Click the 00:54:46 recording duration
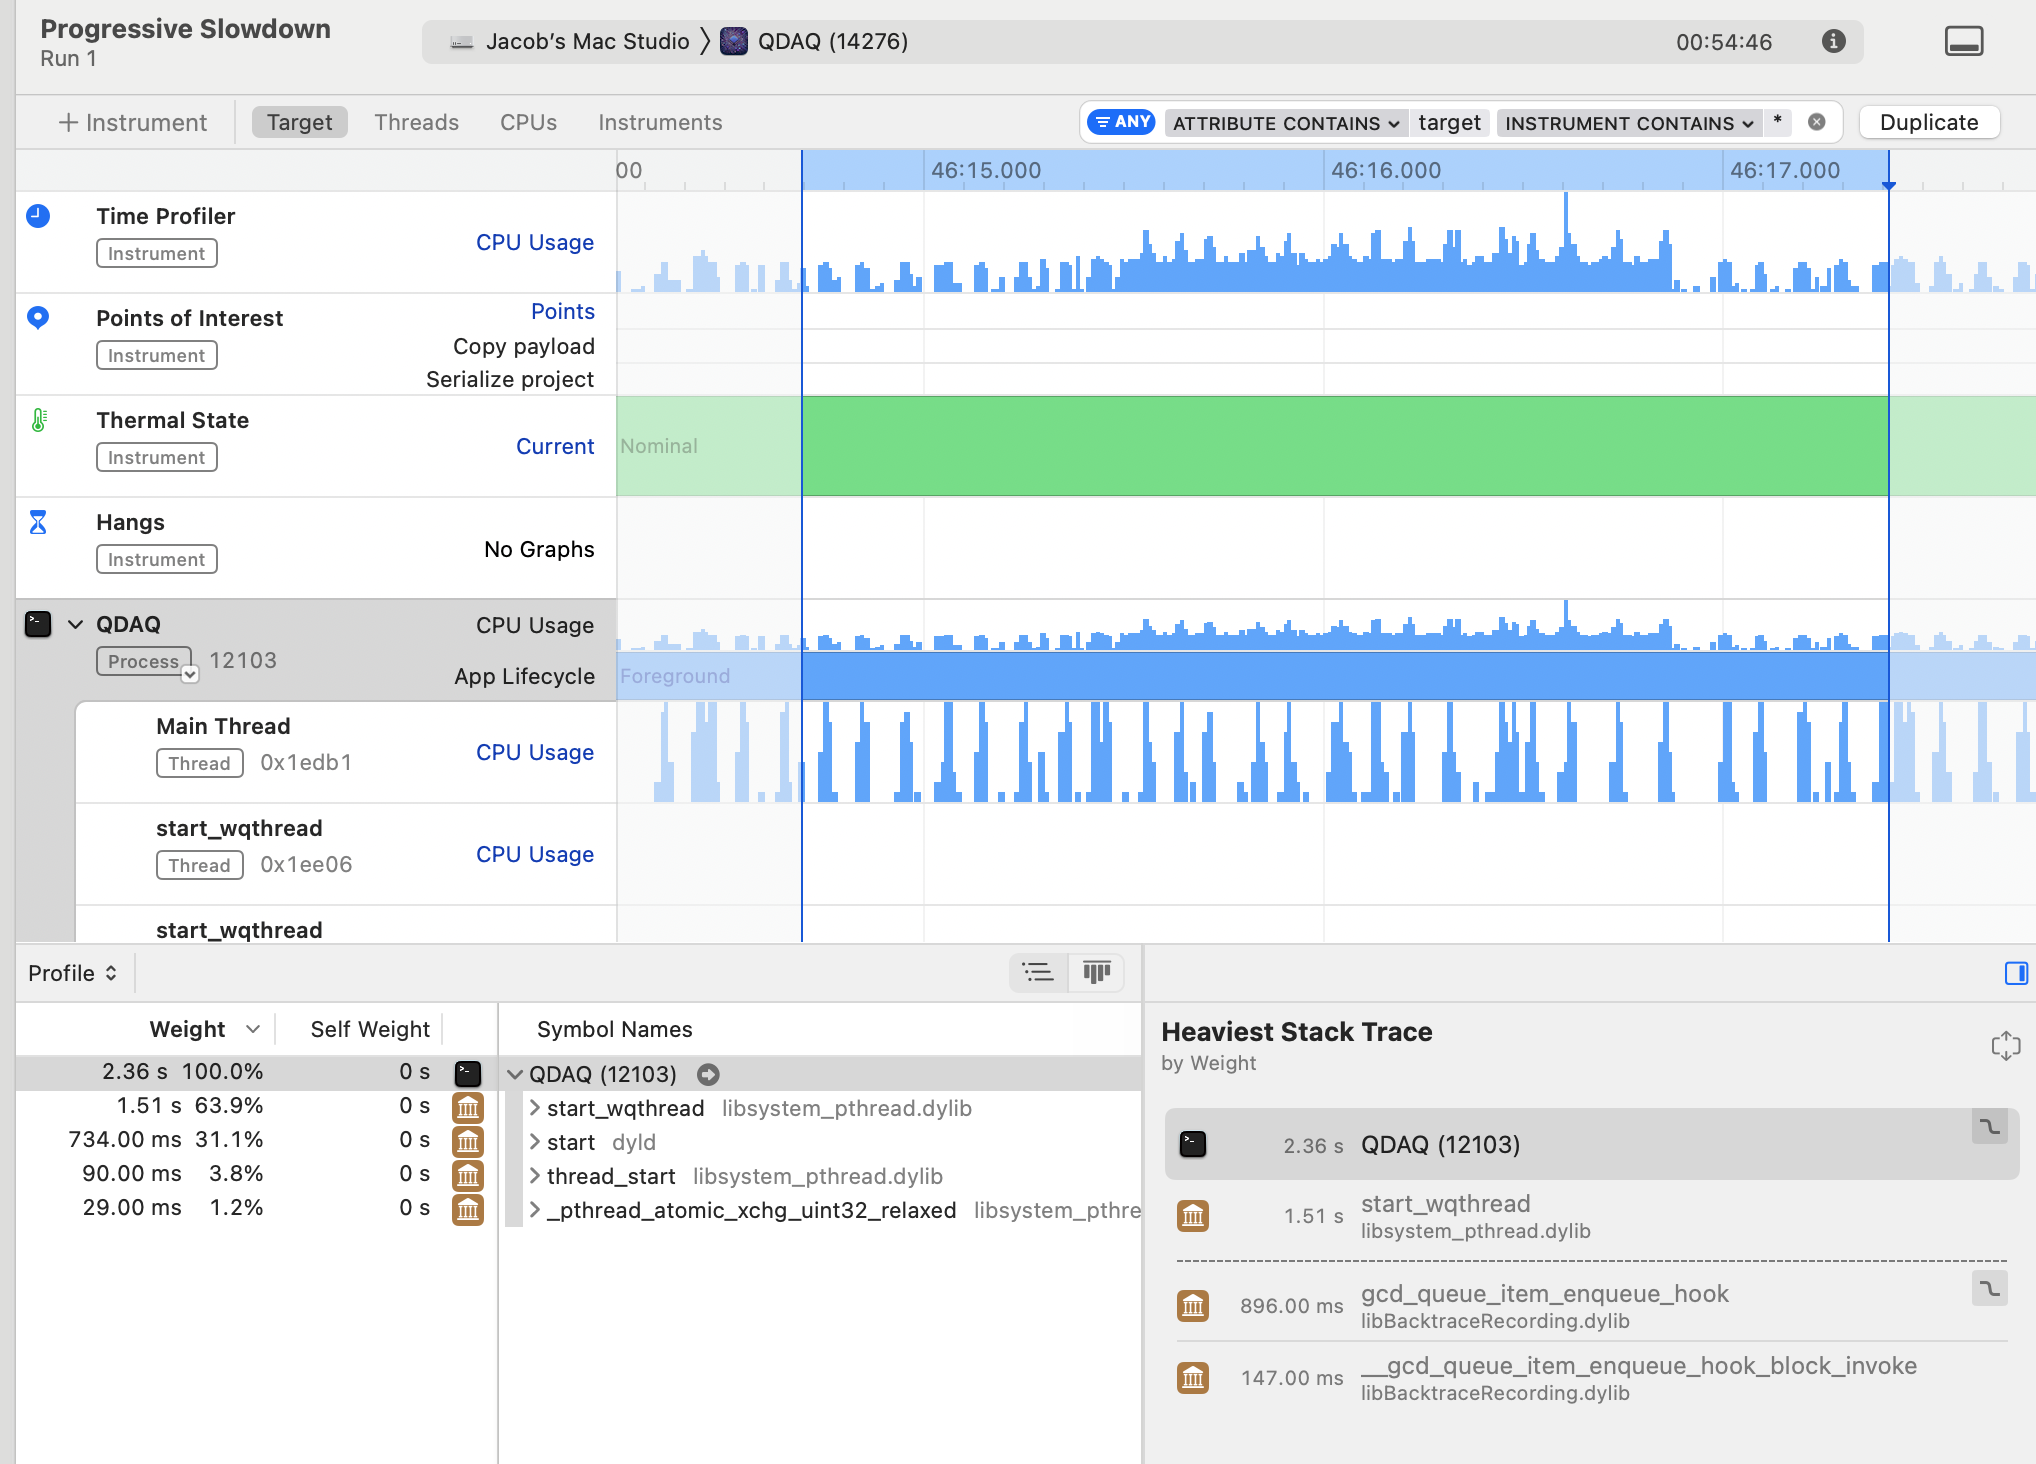 1724,42
